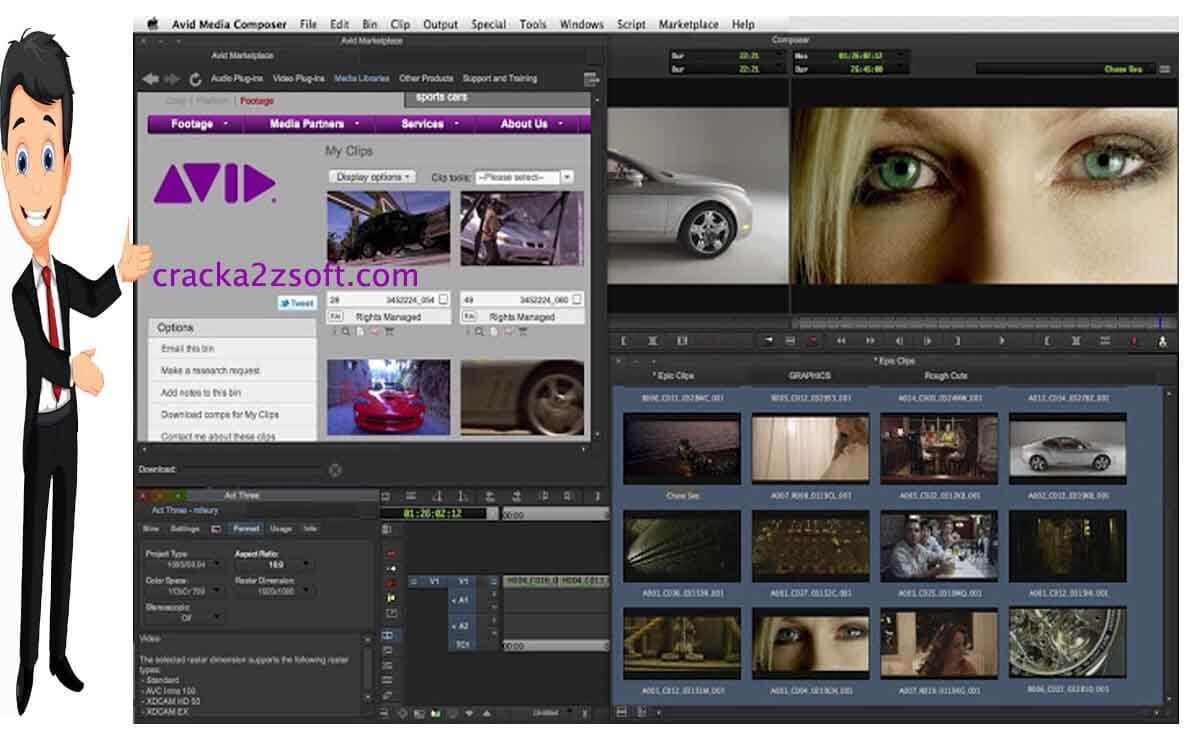Image resolution: width=1200 pixels, height=740 pixels.
Task: Toggle the A1 audio track selector
Action: (463, 599)
